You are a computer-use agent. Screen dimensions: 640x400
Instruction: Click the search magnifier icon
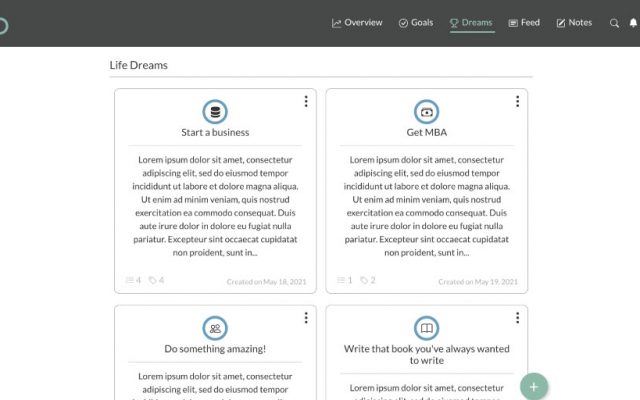point(614,23)
